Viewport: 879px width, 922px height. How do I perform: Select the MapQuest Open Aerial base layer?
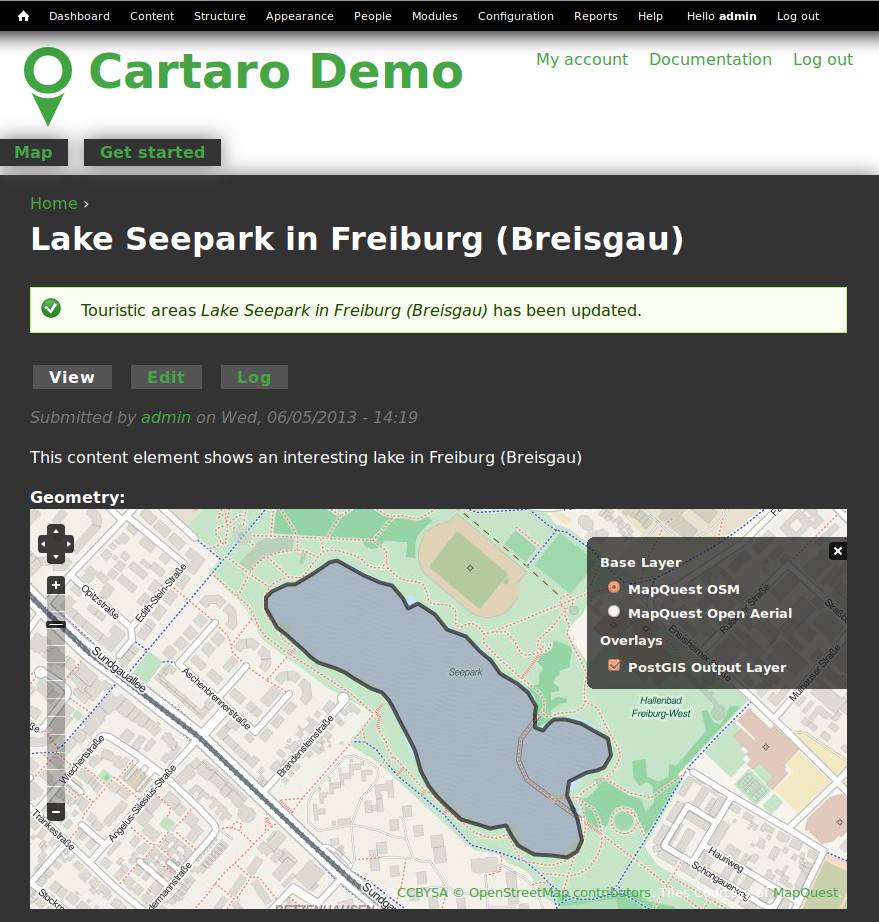coord(613,610)
